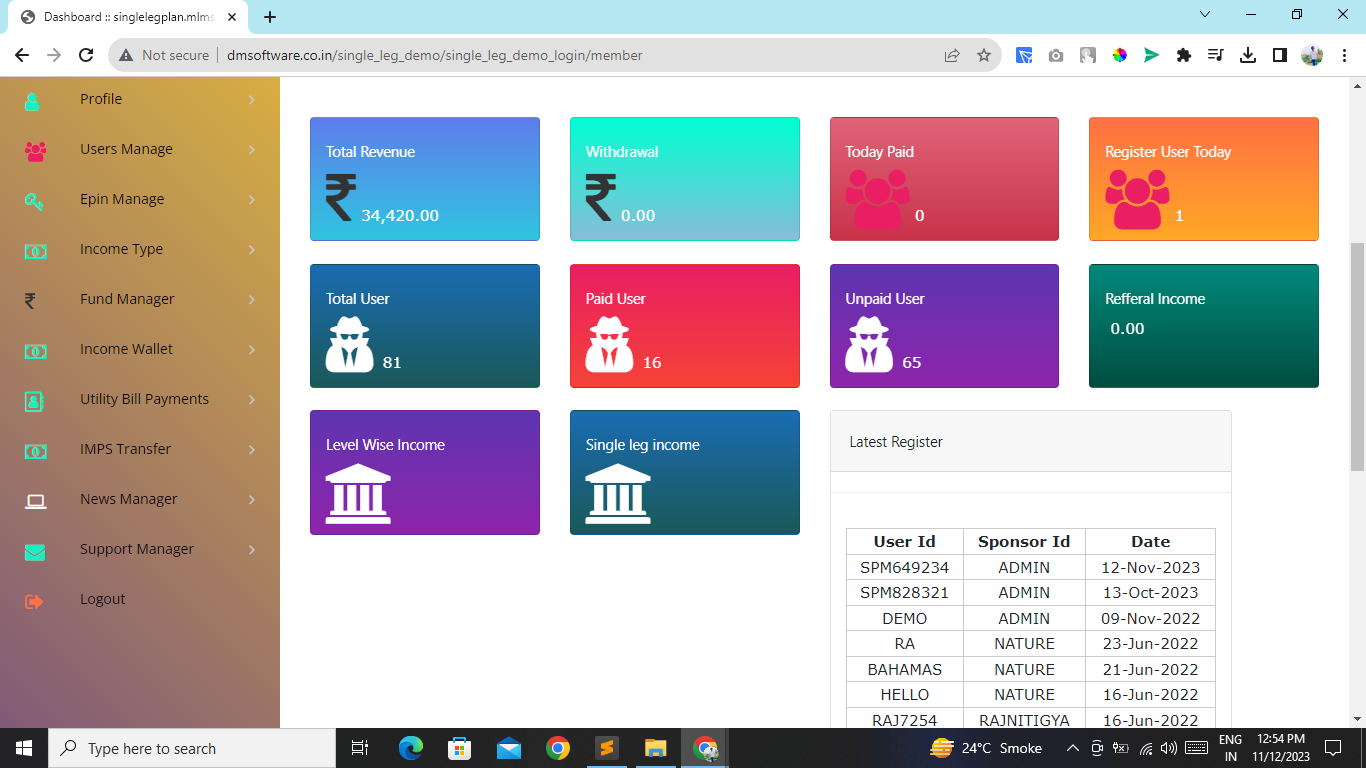Image resolution: width=1366 pixels, height=768 pixels.
Task: Click the bank icon in Single leg income card
Action: (617, 493)
